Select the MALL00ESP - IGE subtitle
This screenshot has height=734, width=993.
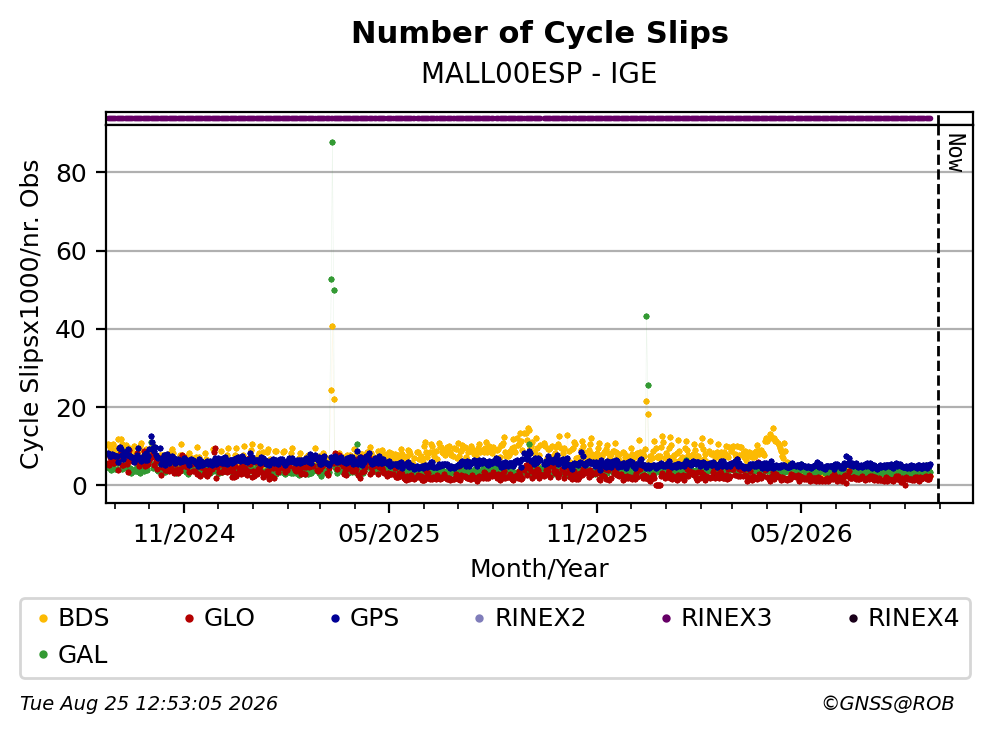(539, 73)
